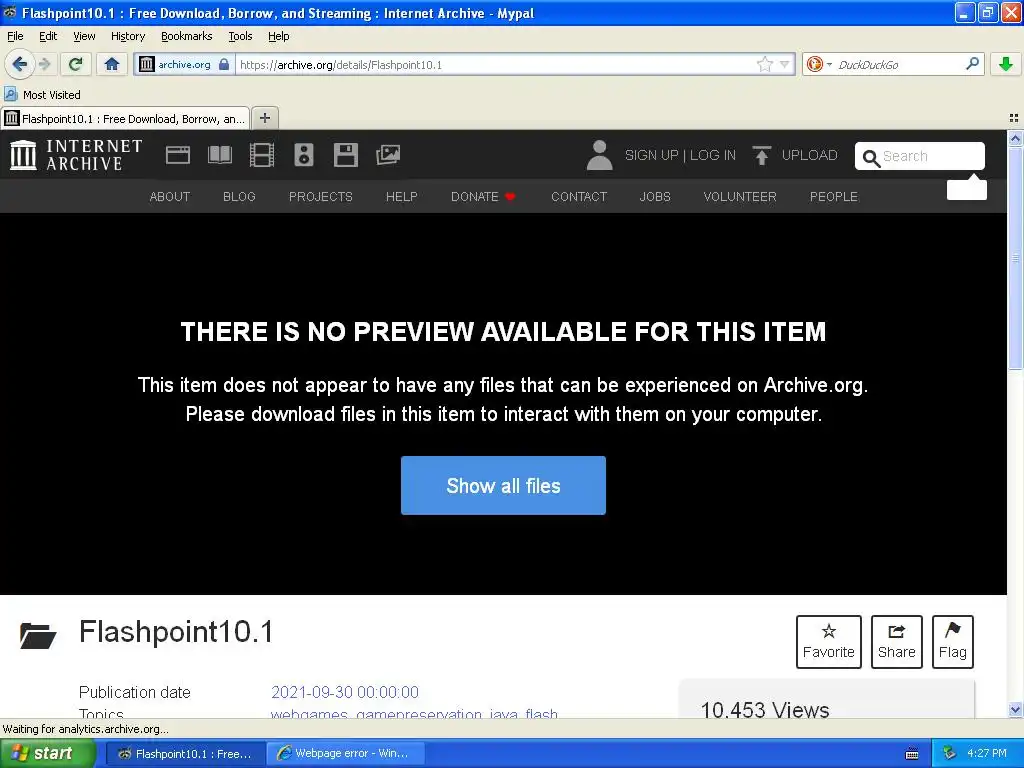Click the DuckDuckGo search input field

point(898,64)
